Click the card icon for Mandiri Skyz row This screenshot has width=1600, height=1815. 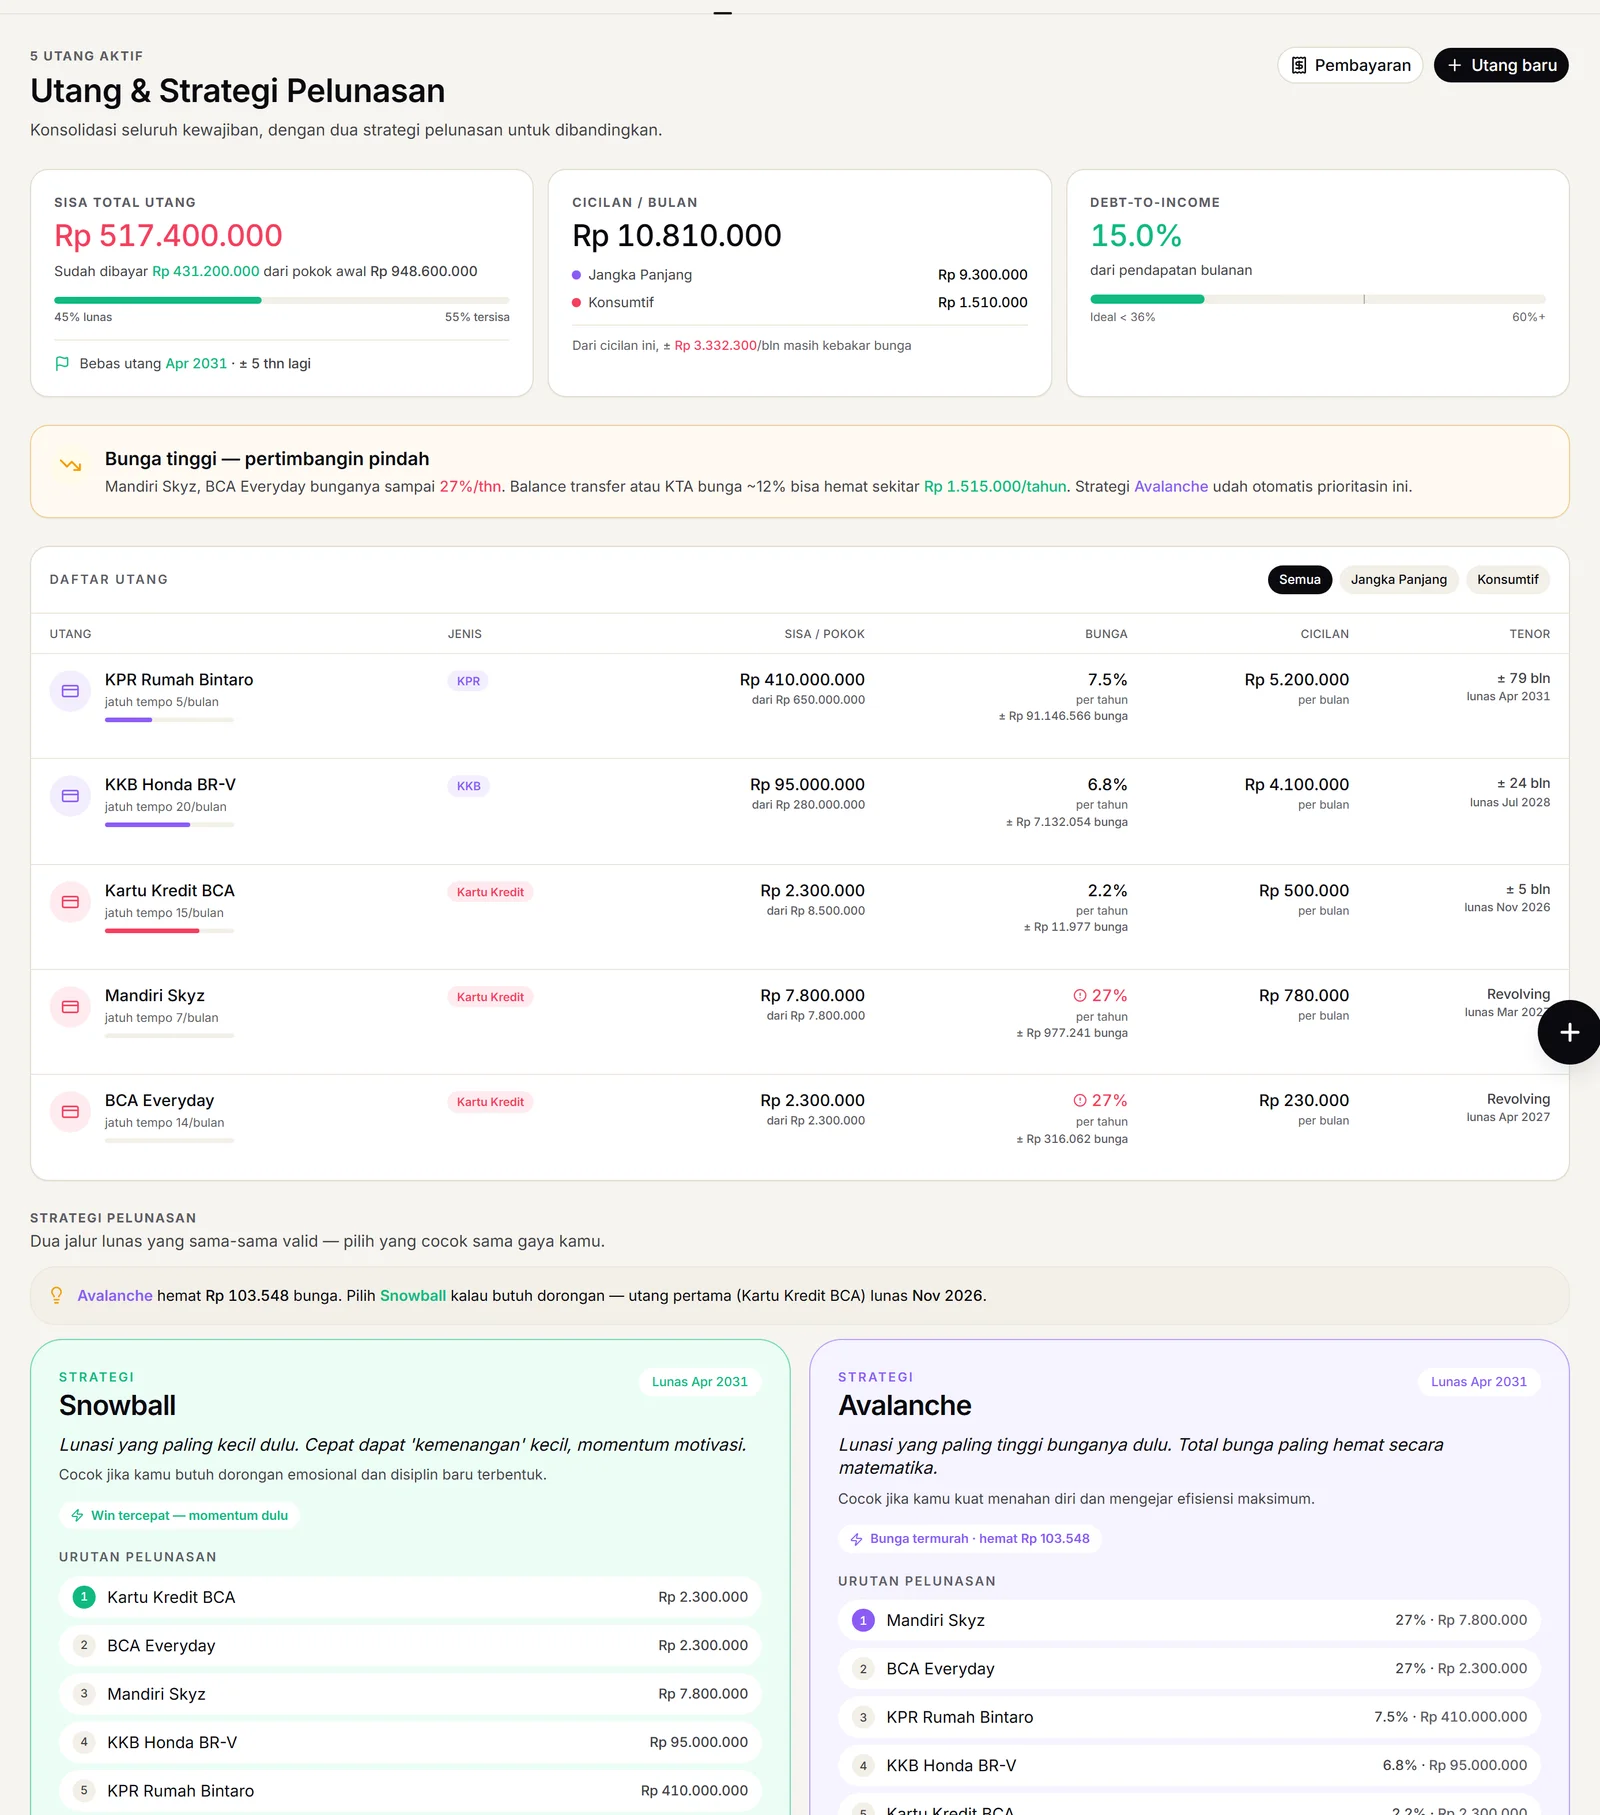(x=70, y=1007)
